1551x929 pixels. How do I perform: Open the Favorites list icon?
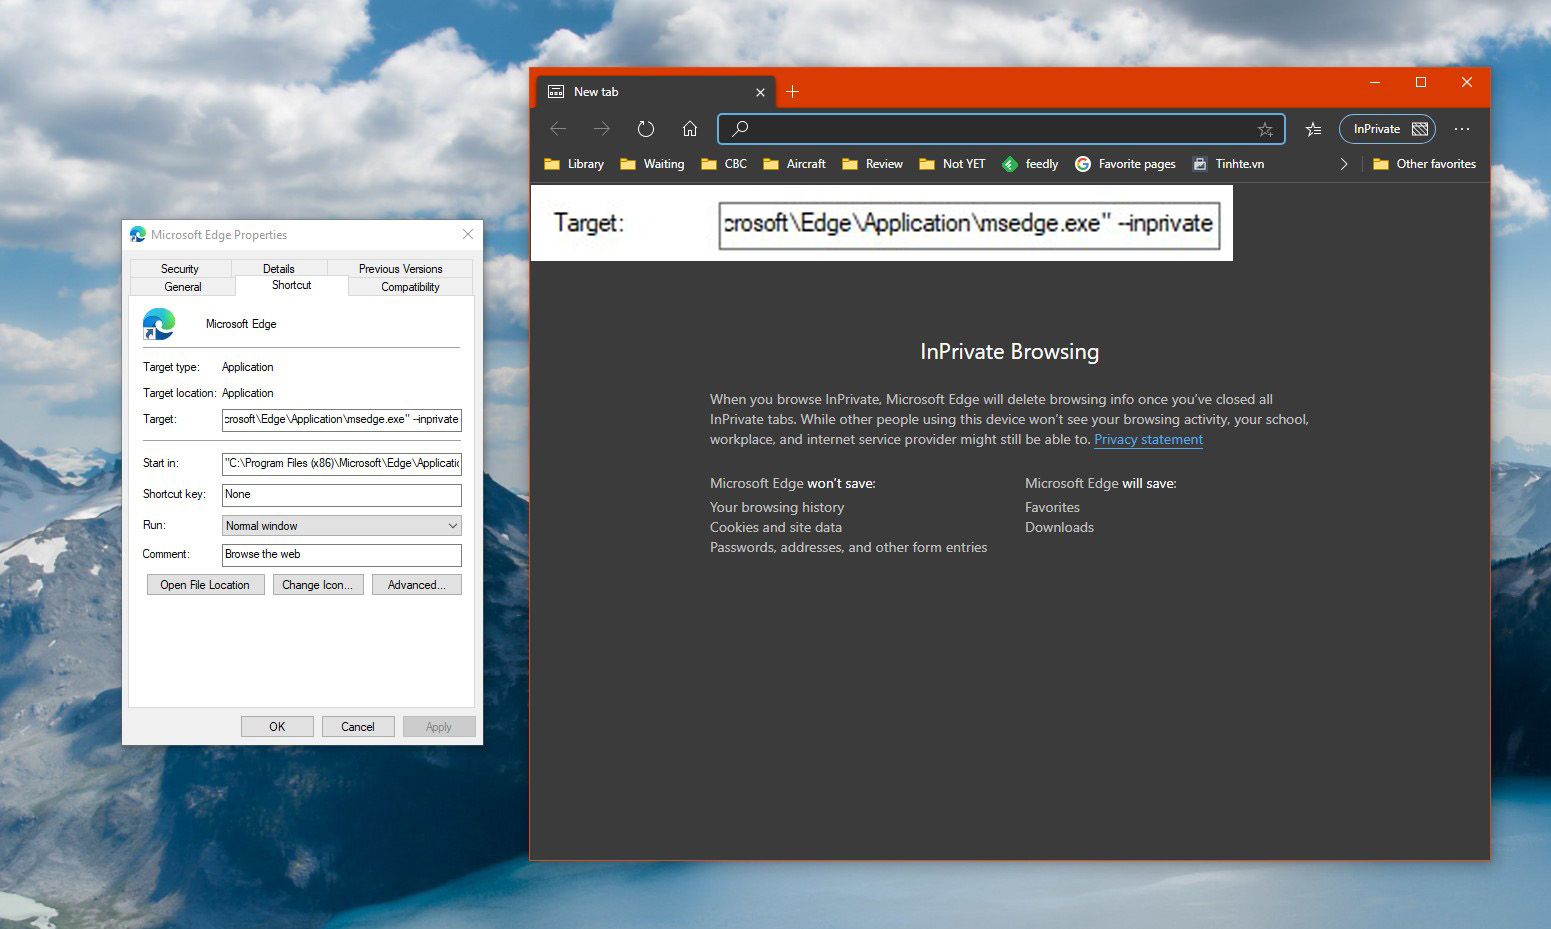coord(1313,129)
